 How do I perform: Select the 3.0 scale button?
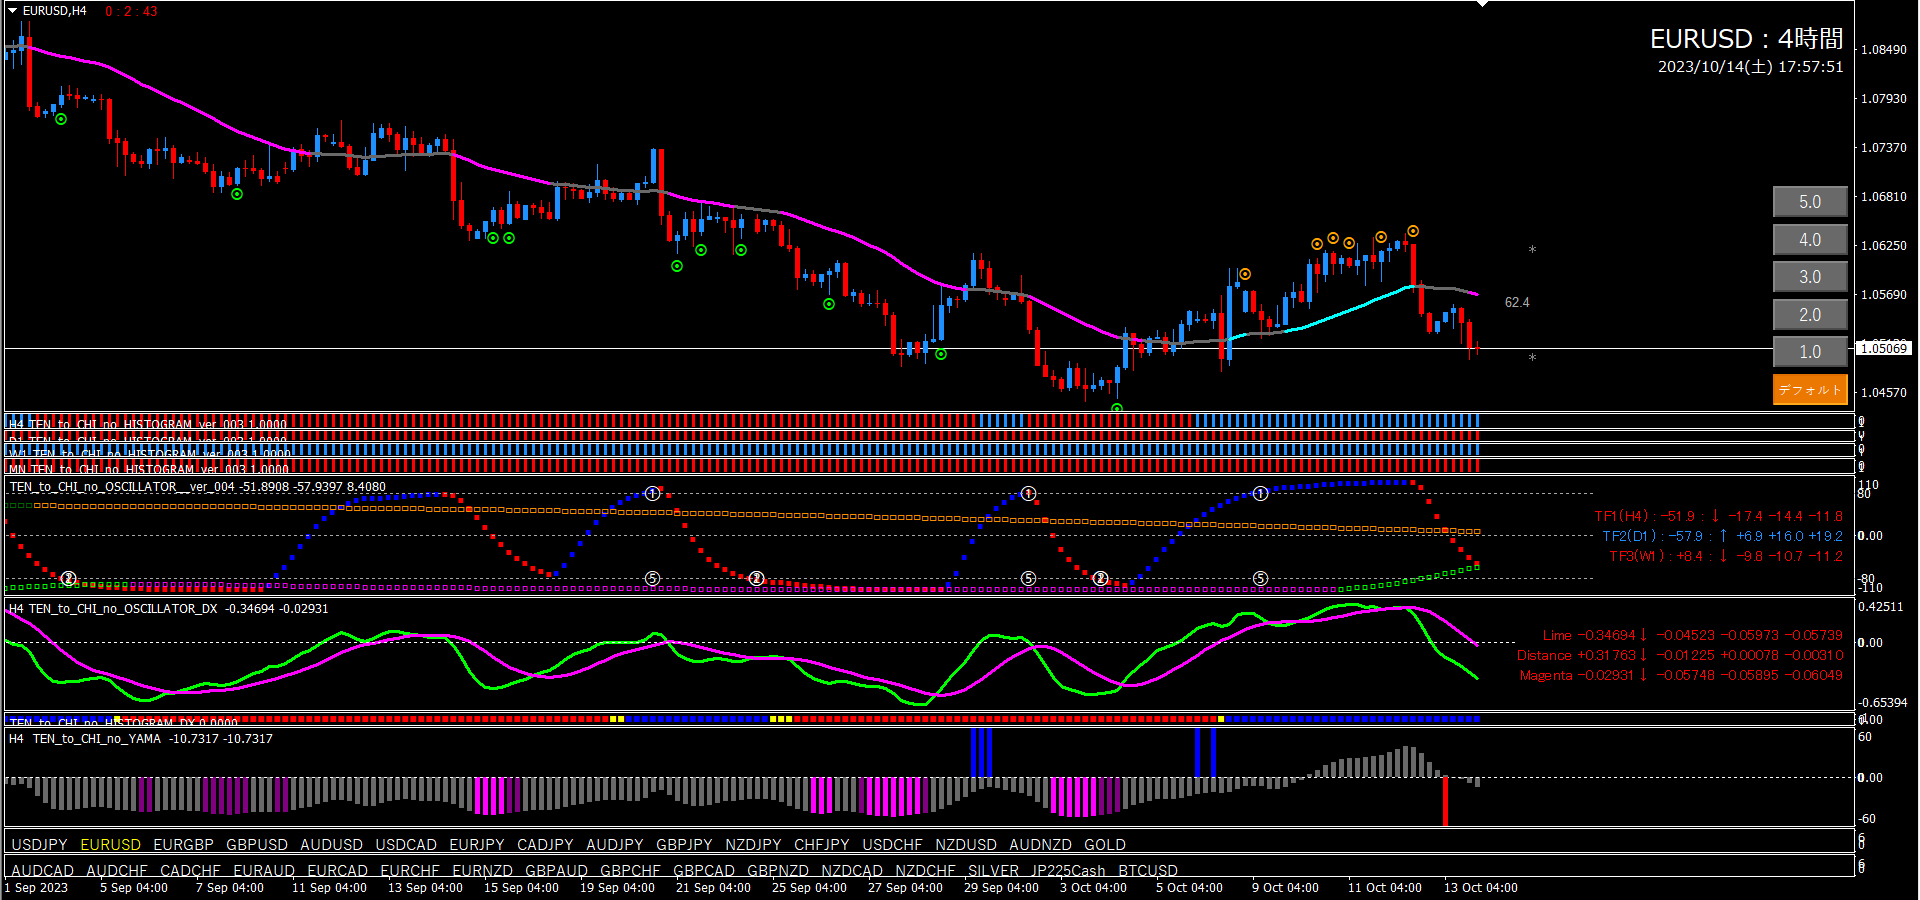[1810, 277]
